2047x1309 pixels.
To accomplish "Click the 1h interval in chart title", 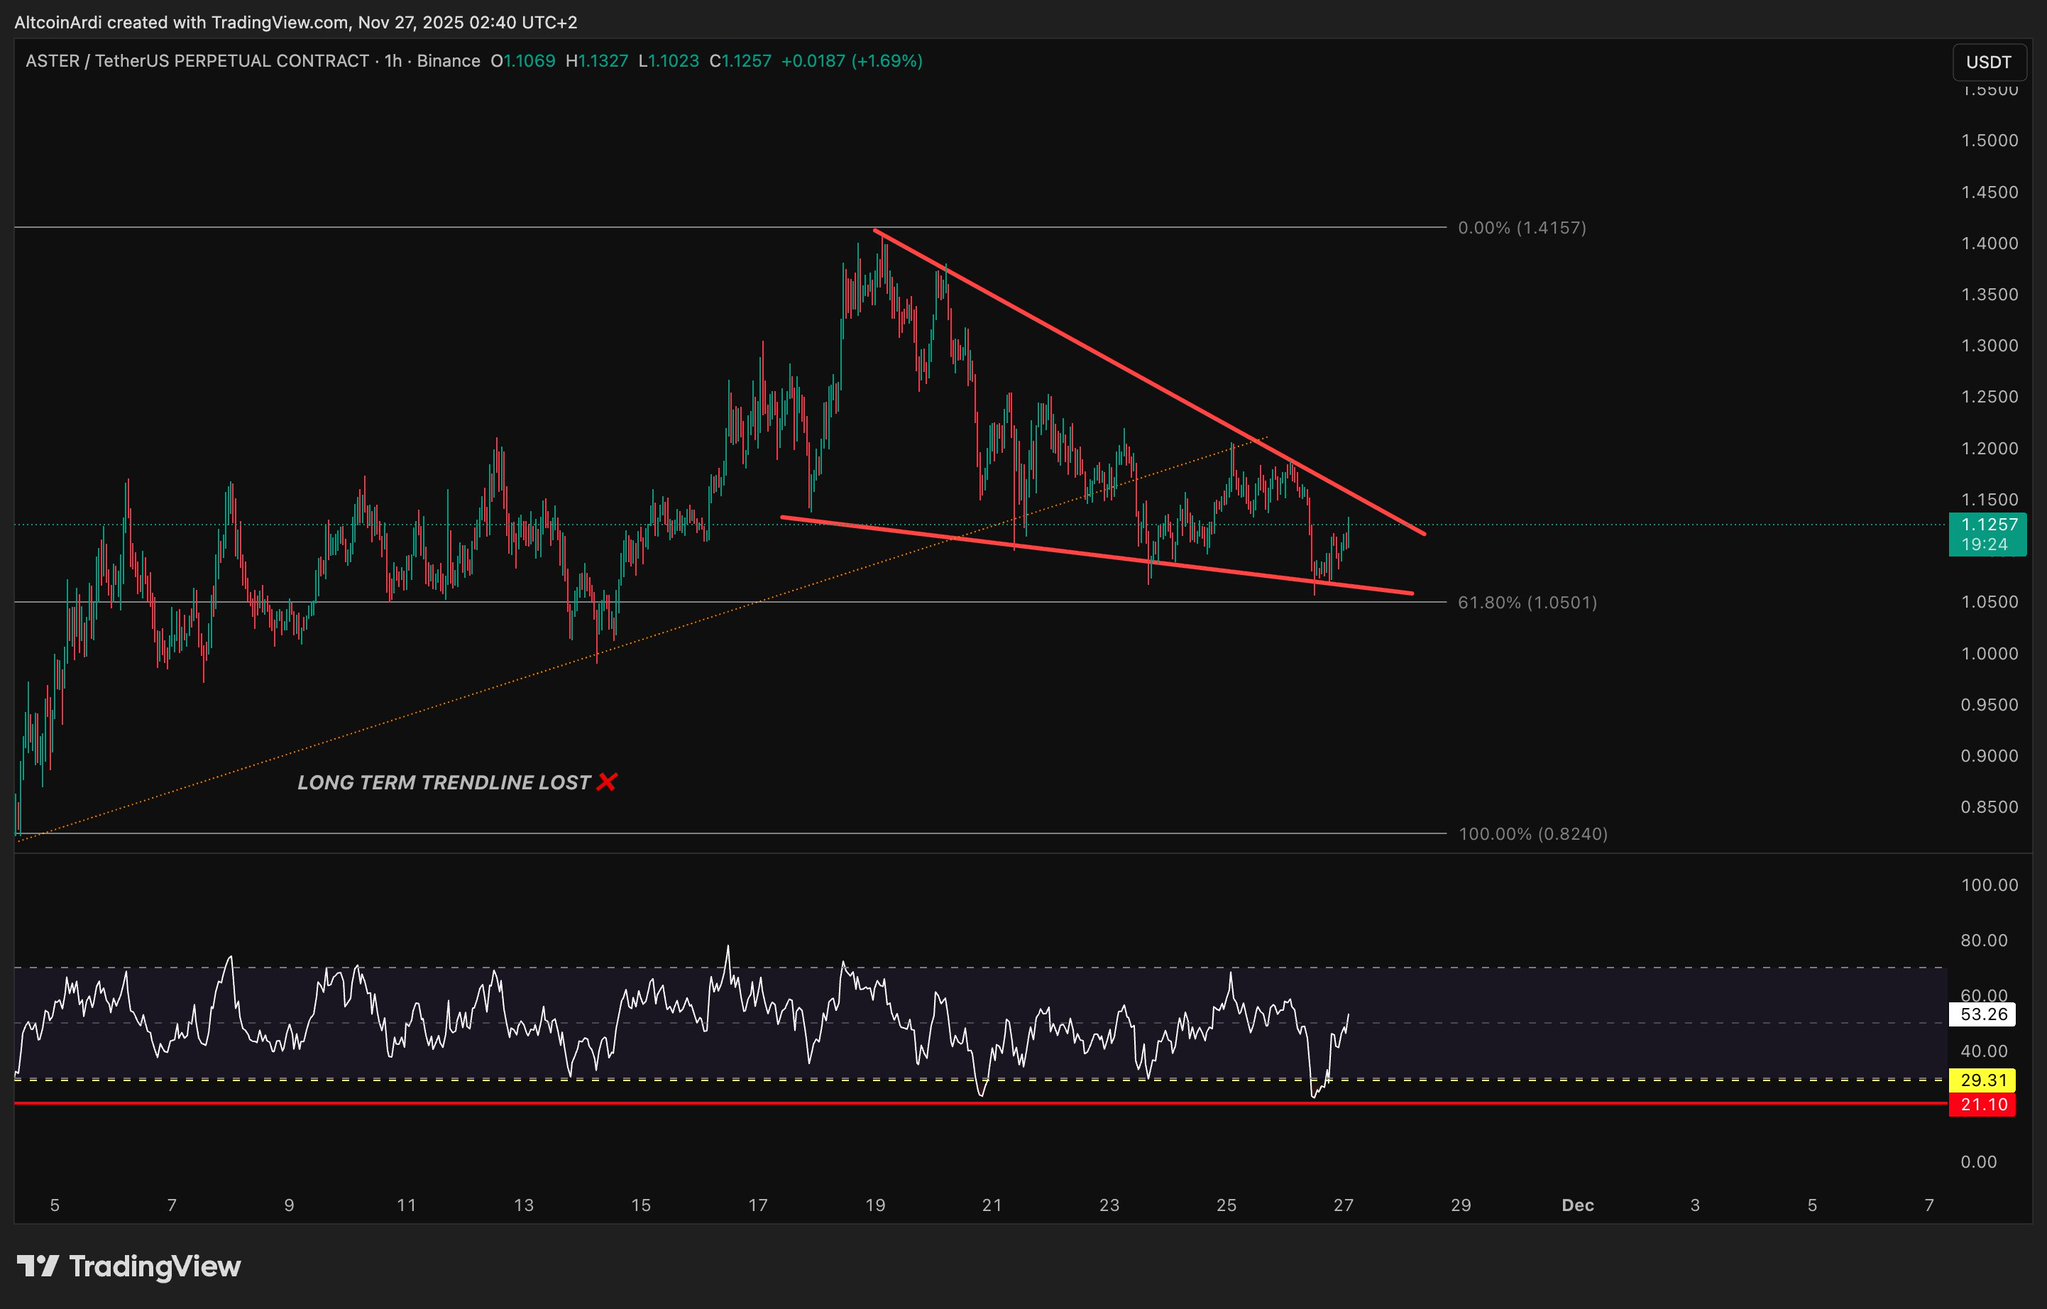I will 392,61.
